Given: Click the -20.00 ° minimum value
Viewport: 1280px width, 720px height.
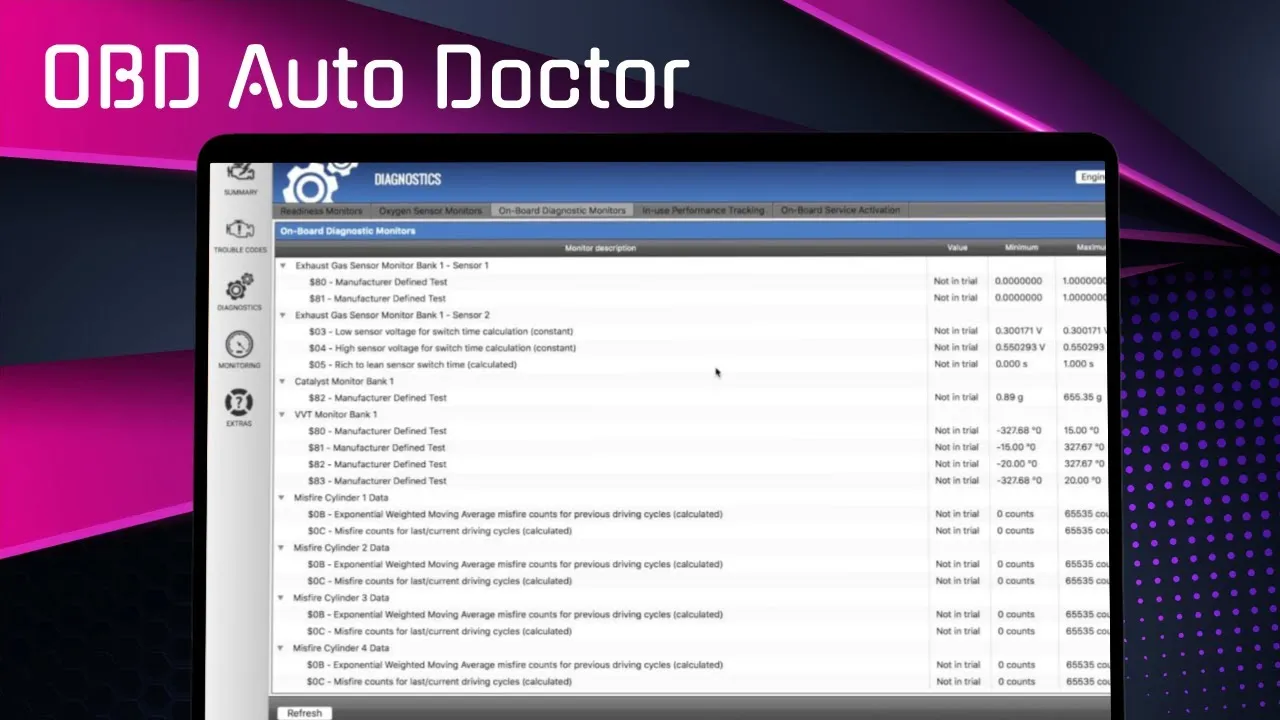Looking at the screenshot, I should tap(1016, 464).
